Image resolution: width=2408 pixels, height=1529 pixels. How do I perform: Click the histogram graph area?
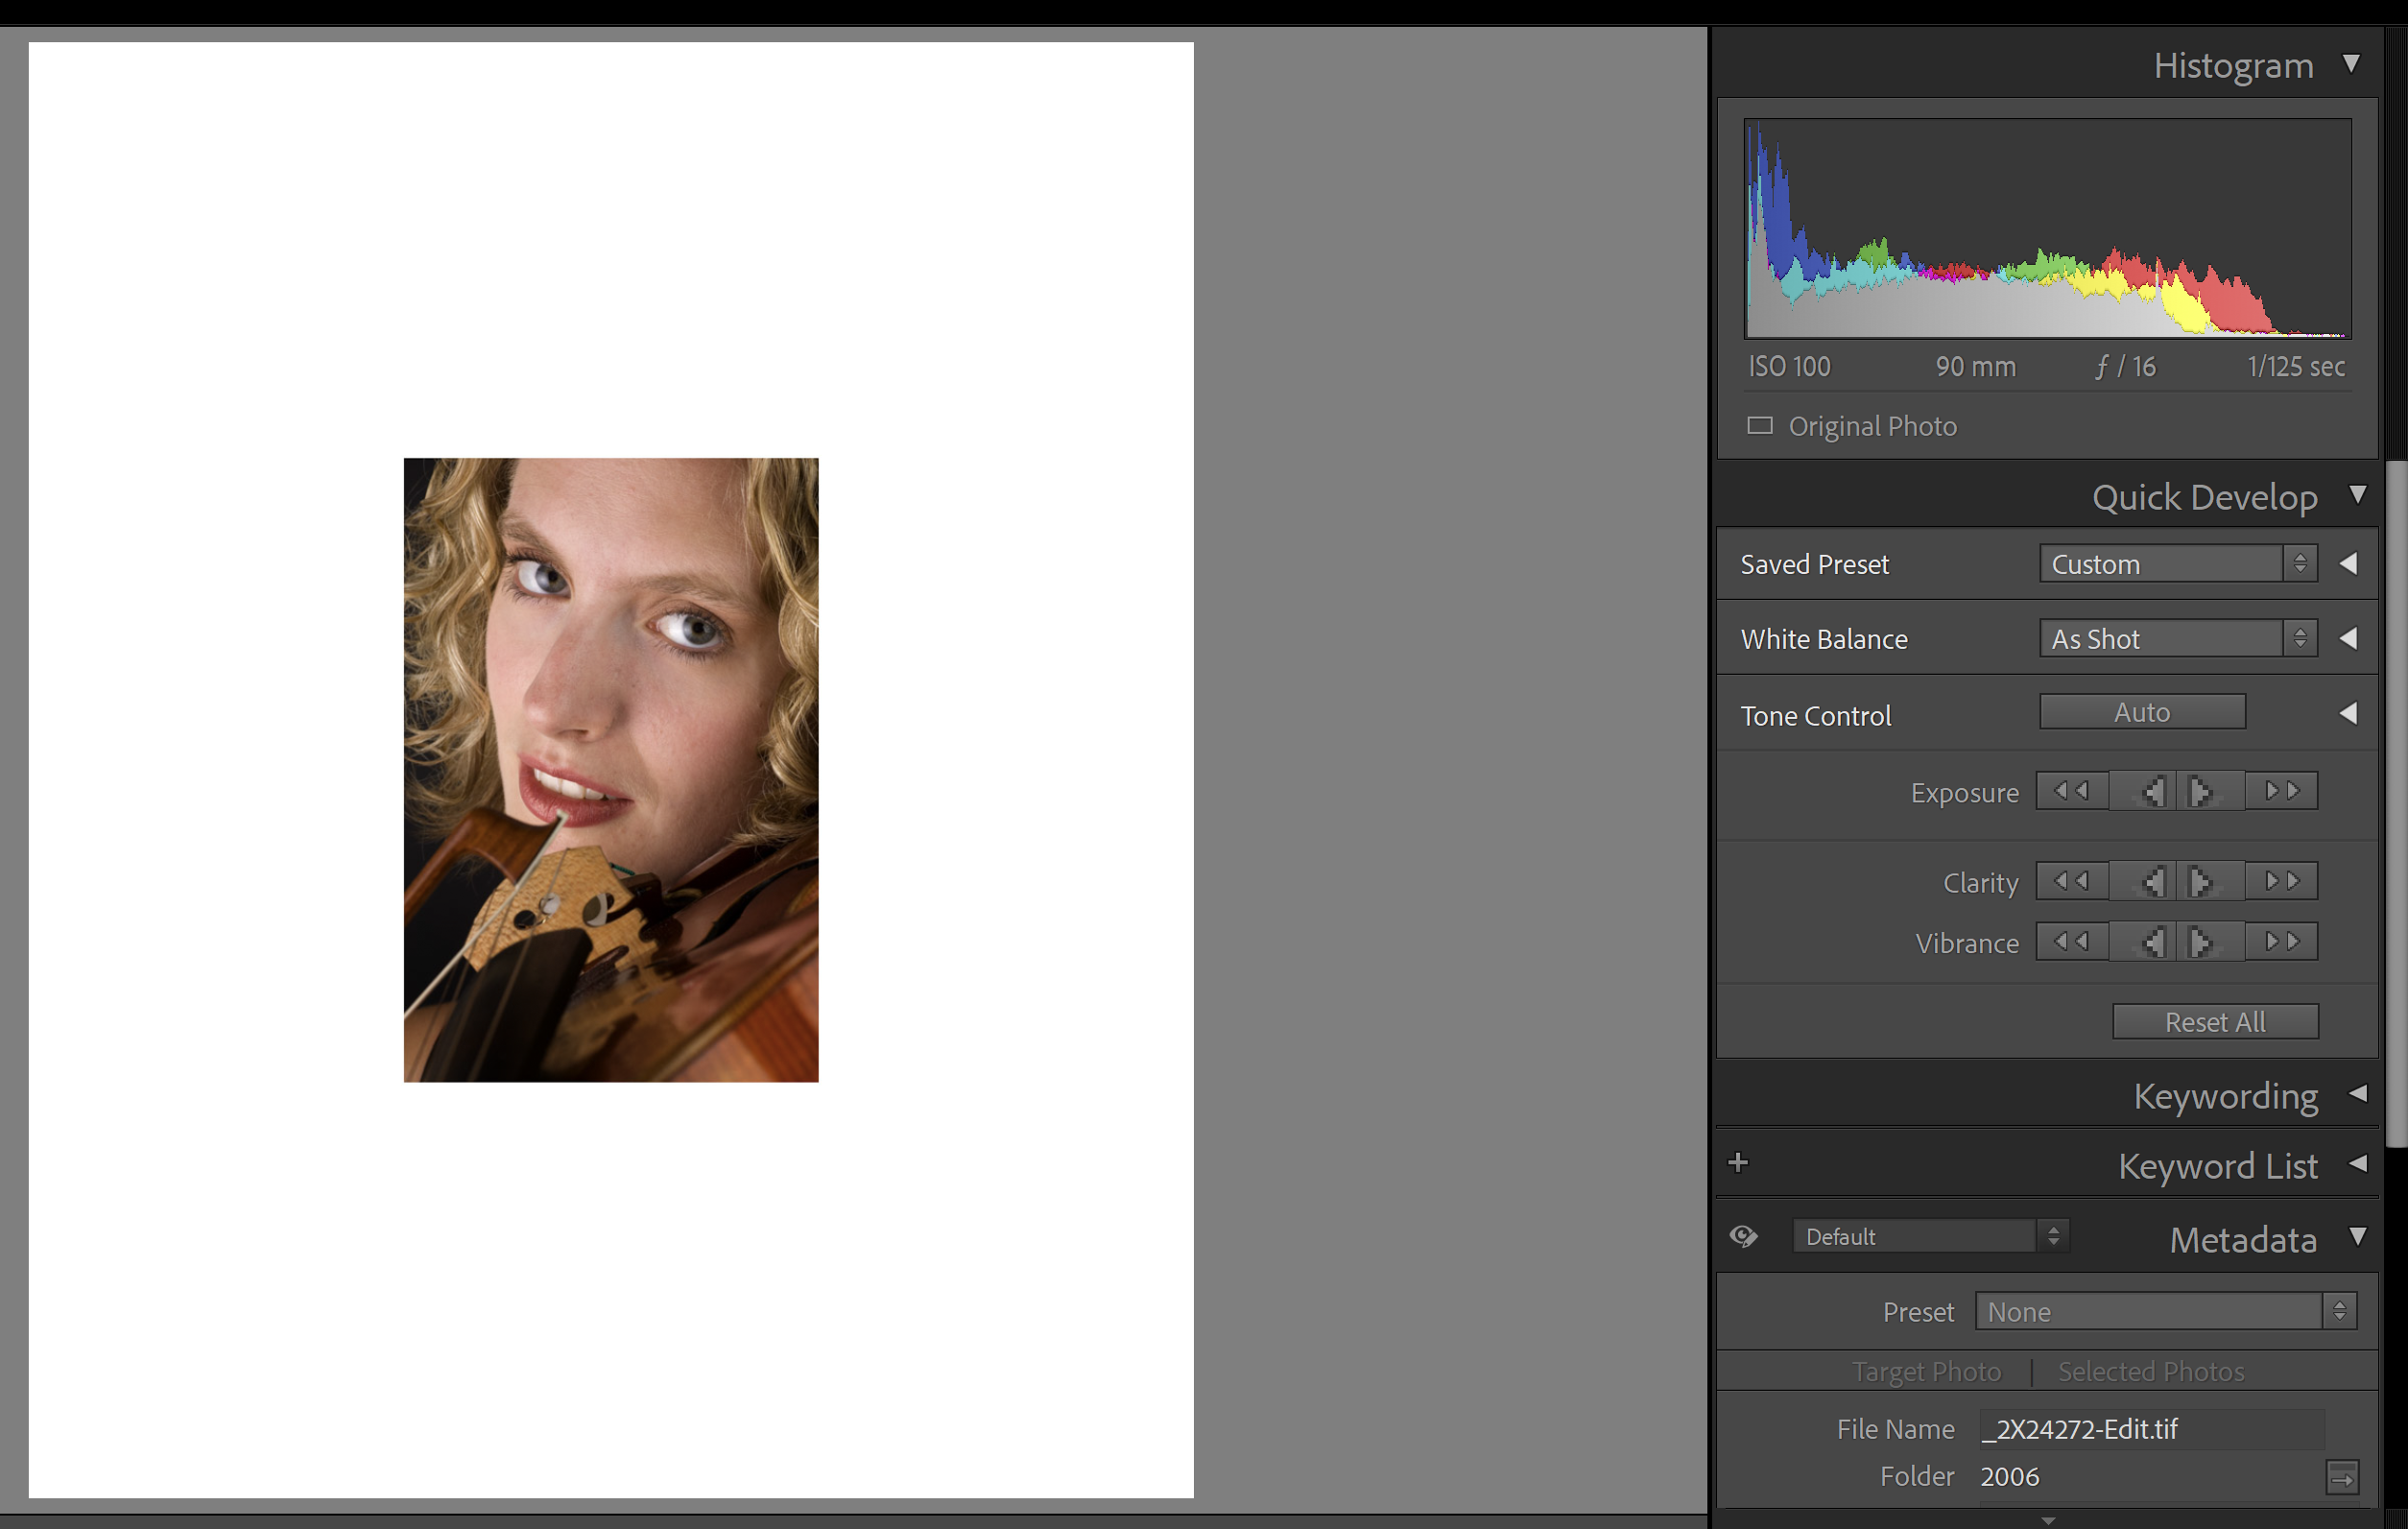tap(2047, 228)
